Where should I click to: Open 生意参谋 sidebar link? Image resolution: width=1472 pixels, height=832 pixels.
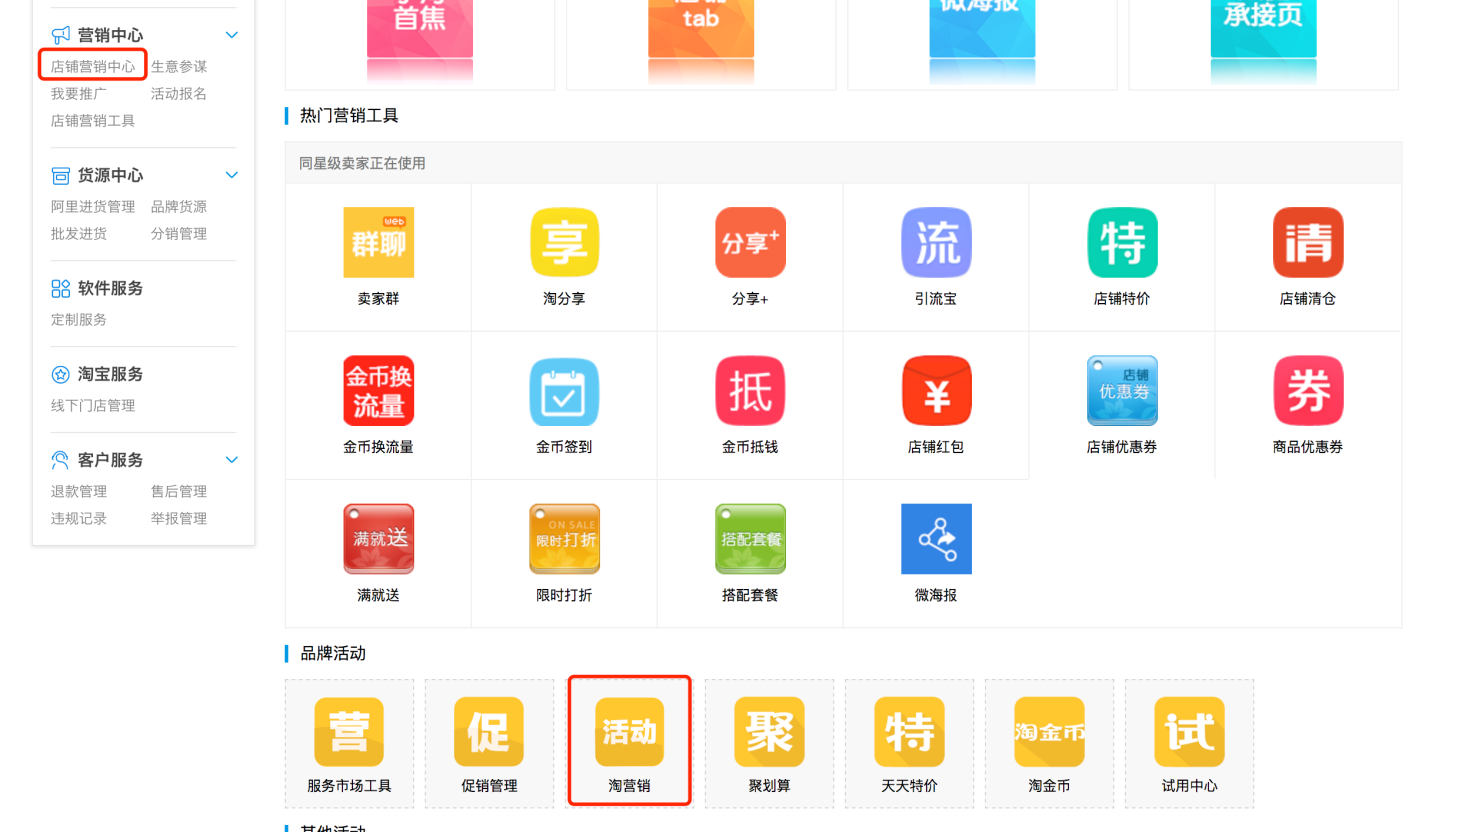(x=179, y=66)
